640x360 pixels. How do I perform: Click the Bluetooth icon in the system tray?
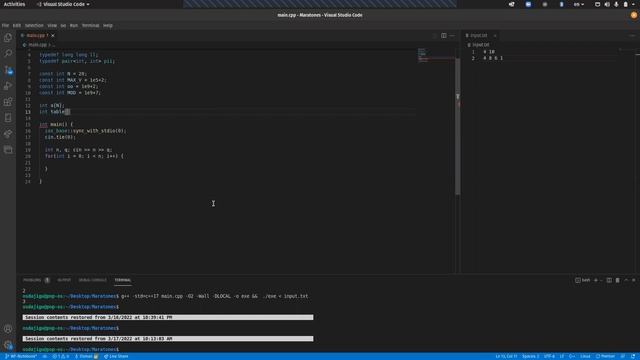(x=561, y=4)
